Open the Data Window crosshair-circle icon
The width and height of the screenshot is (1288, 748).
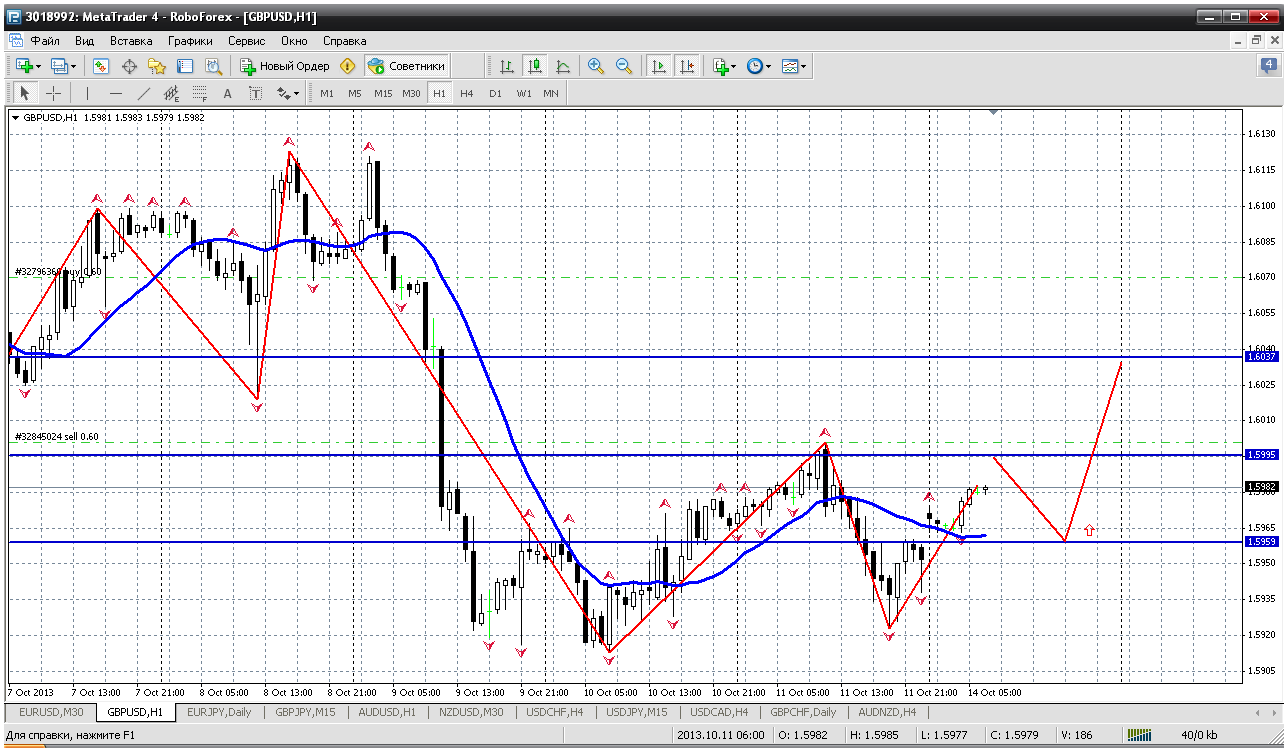click(x=129, y=66)
